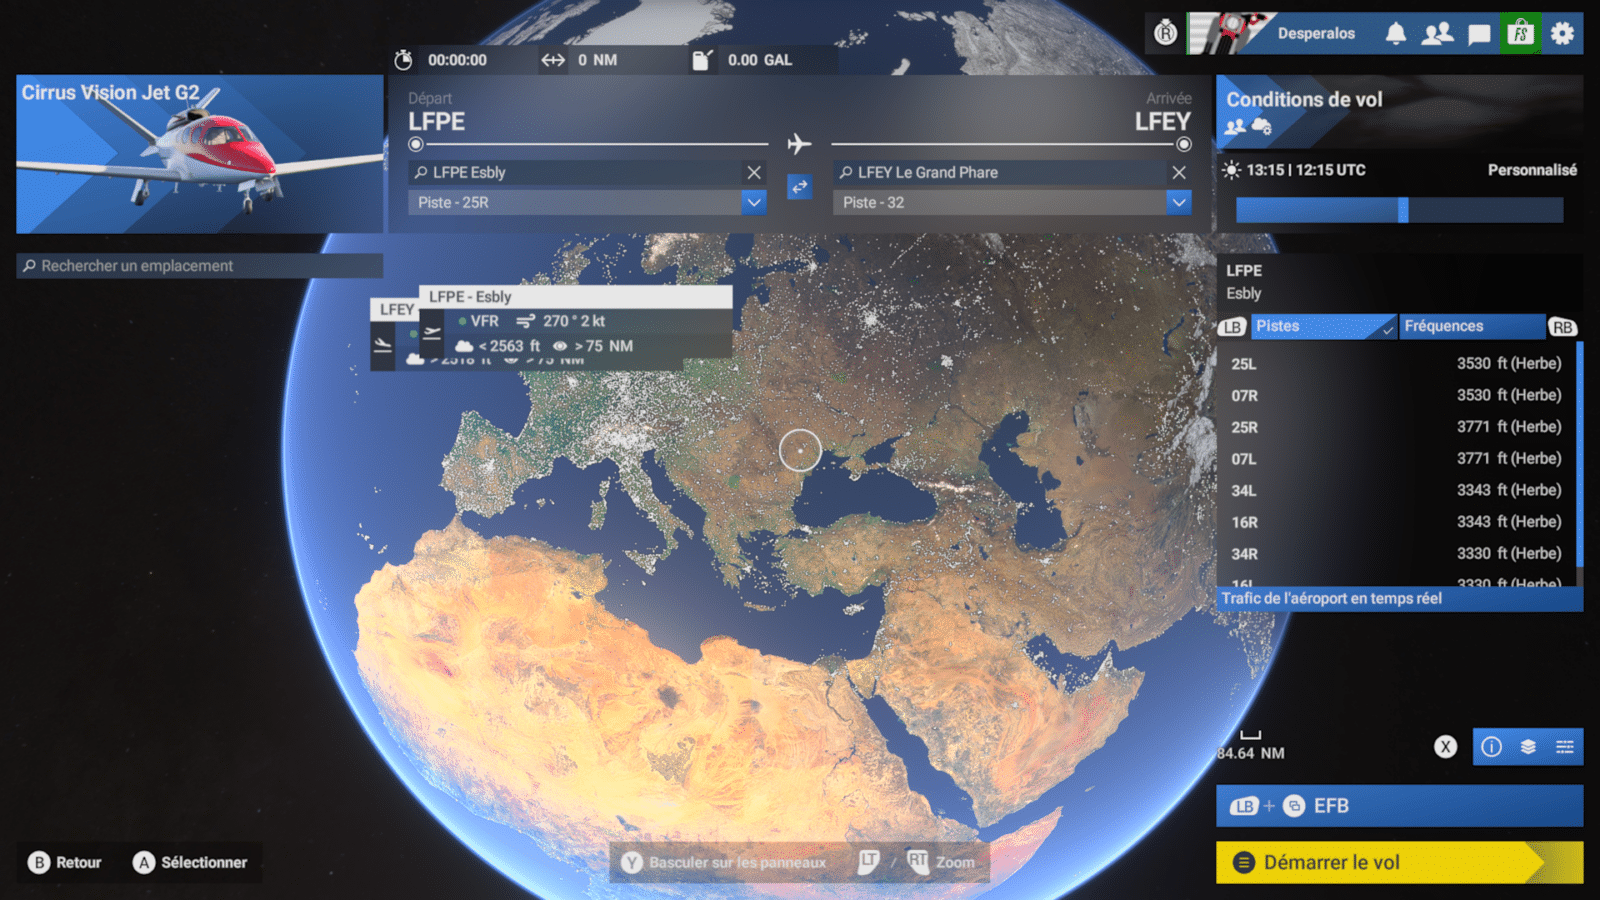The image size is (1600, 900).
Task: Expand the Piste - 25R departure dropdown
Action: [x=754, y=202]
